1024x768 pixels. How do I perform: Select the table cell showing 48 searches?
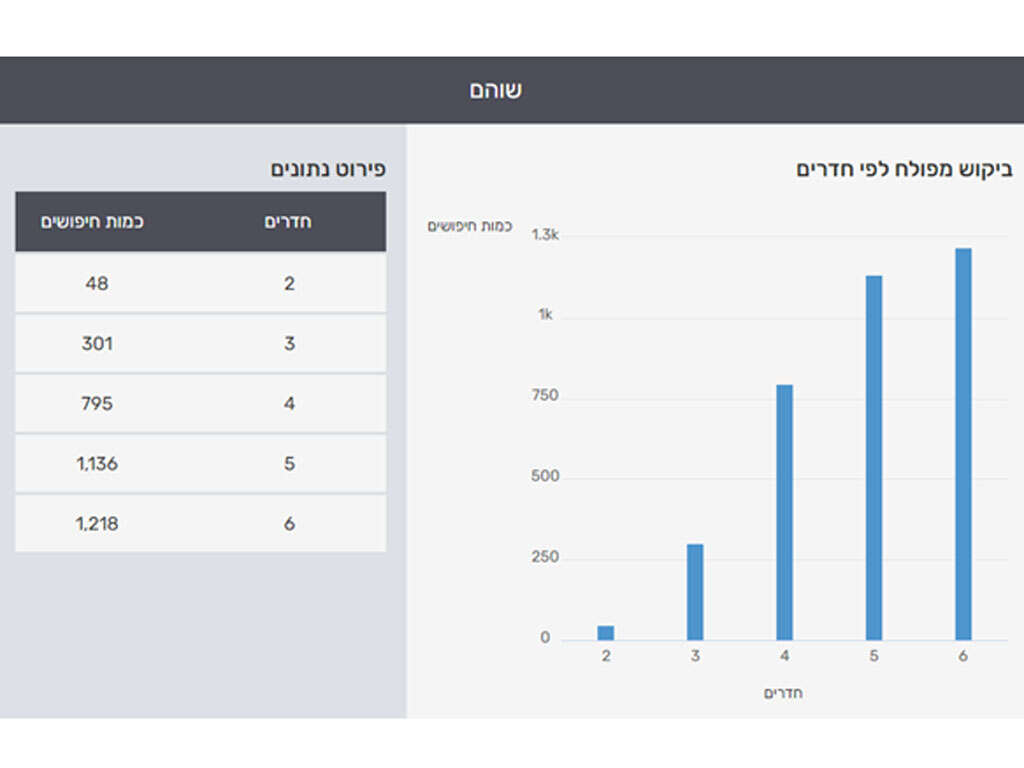[x=97, y=284]
